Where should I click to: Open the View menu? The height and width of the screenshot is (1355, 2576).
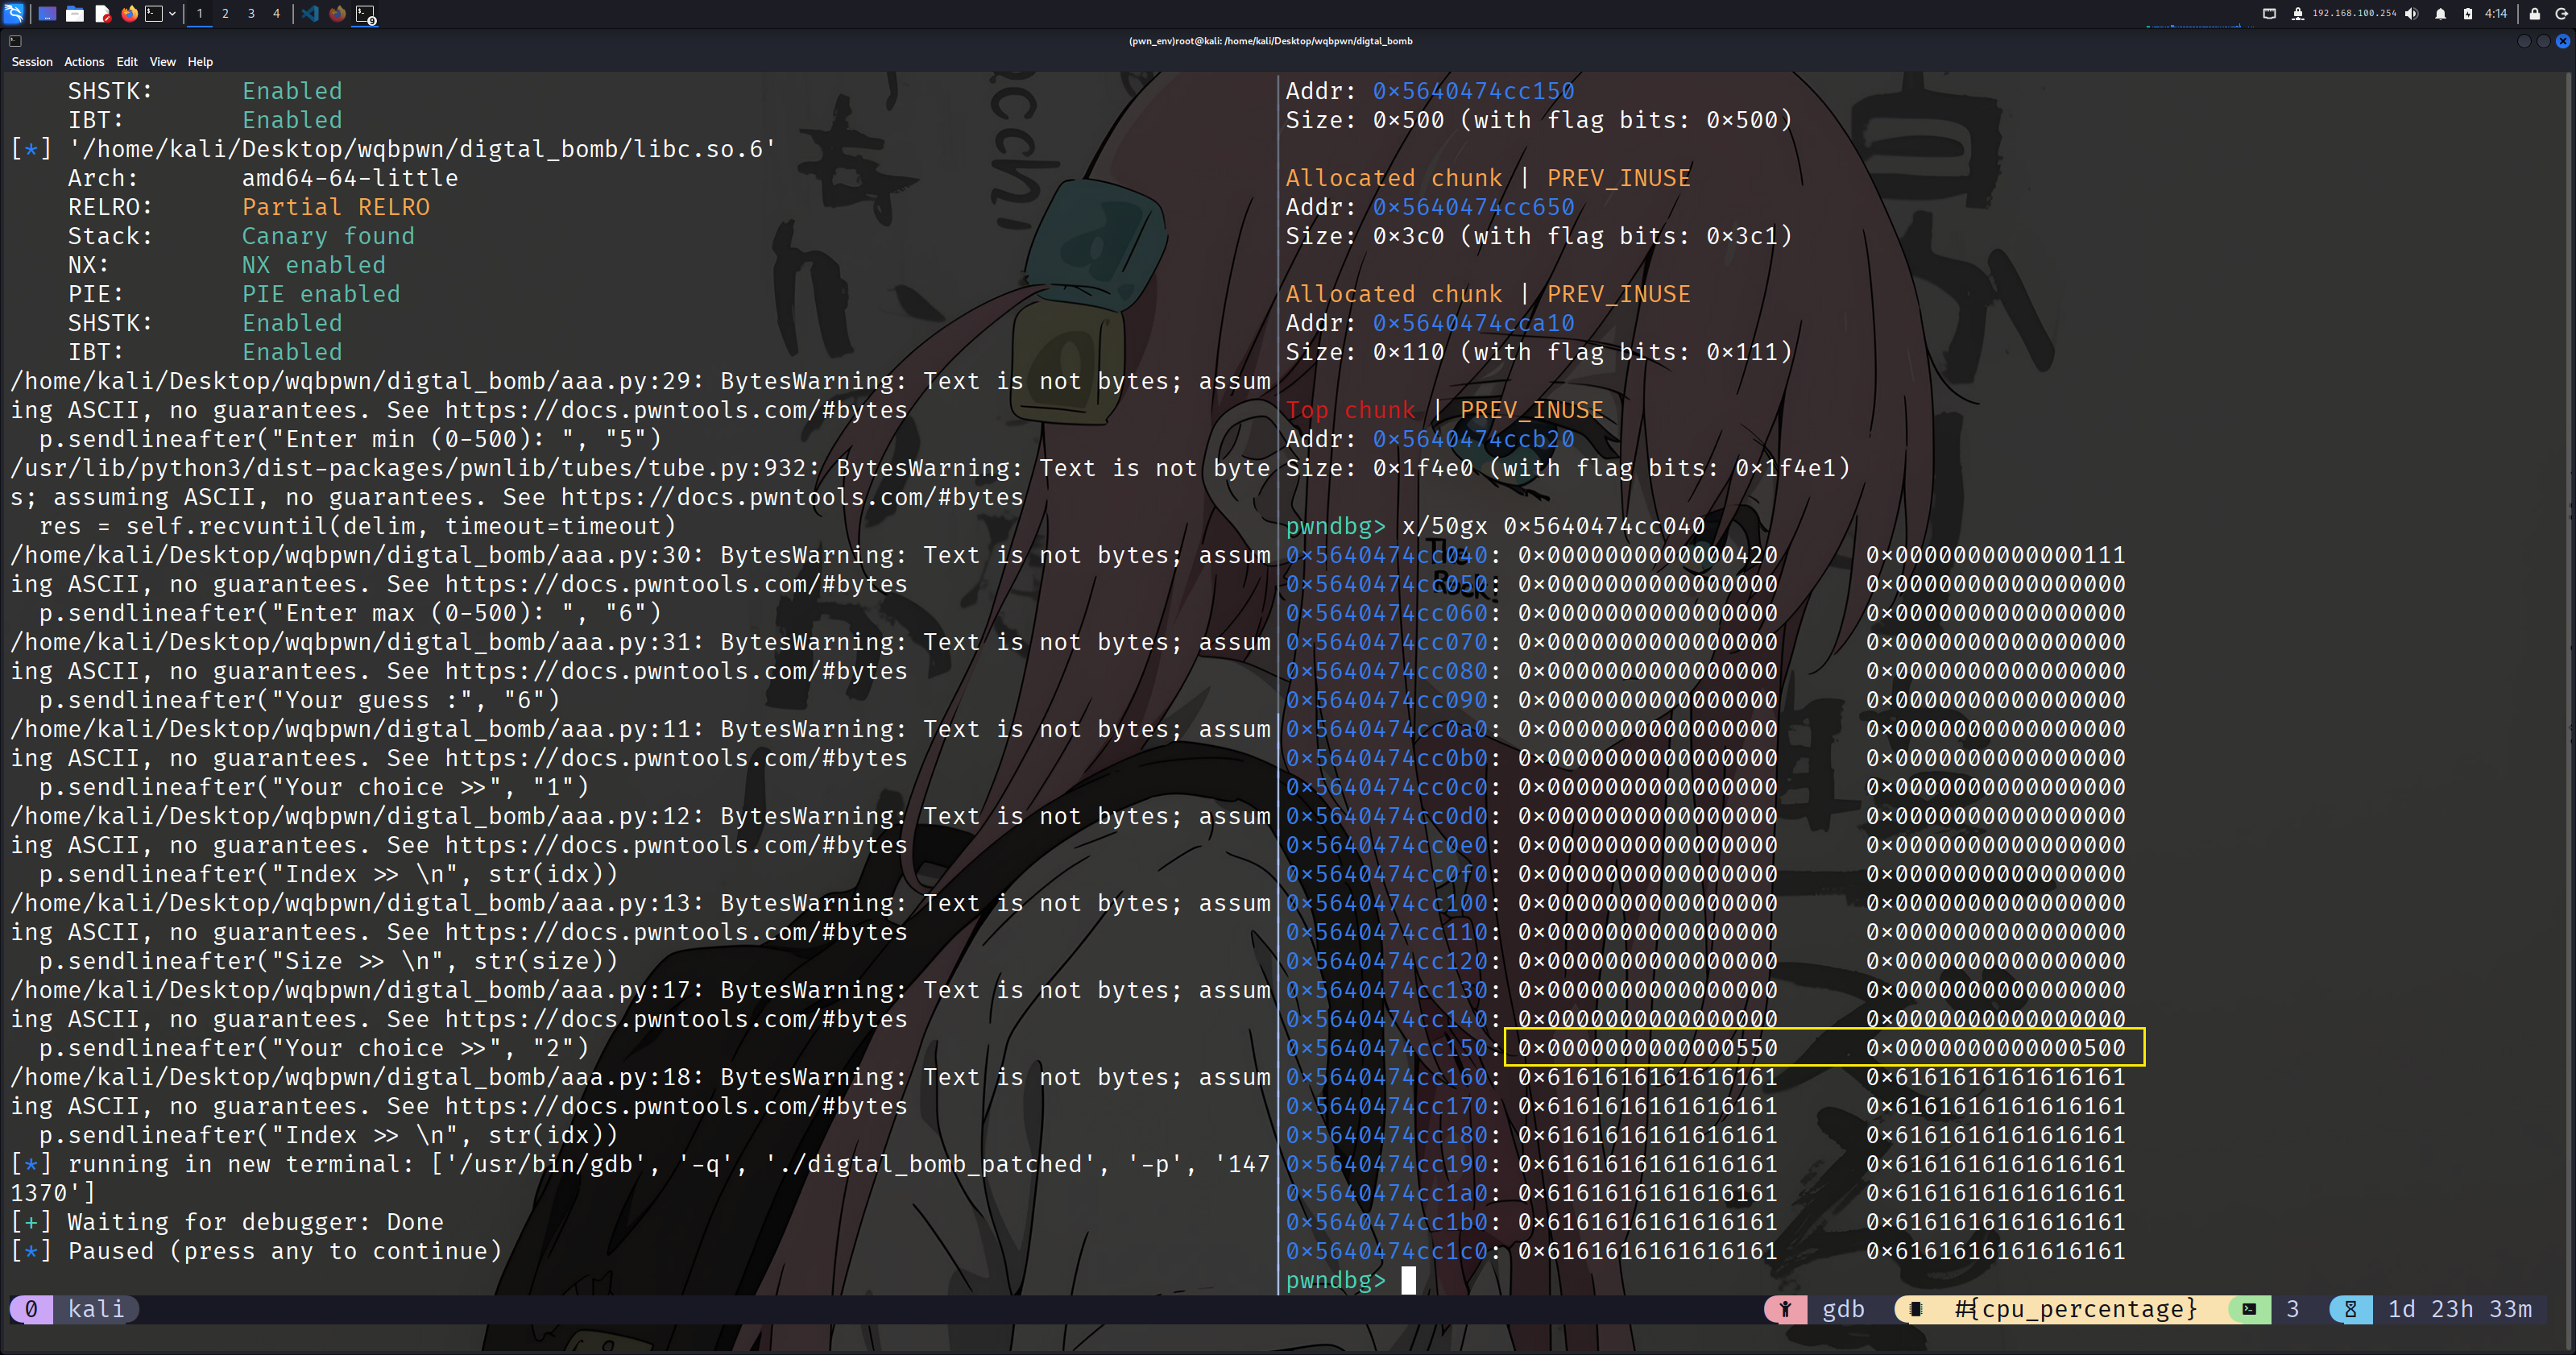pyautogui.click(x=163, y=62)
